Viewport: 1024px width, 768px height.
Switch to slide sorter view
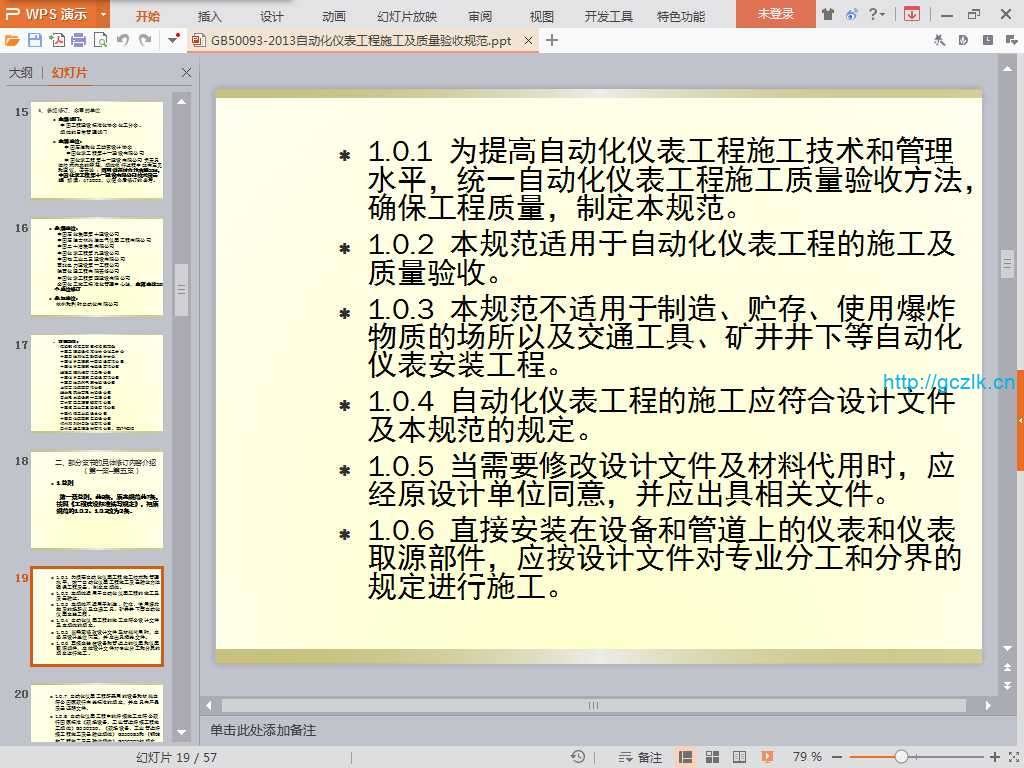coord(713,757)
